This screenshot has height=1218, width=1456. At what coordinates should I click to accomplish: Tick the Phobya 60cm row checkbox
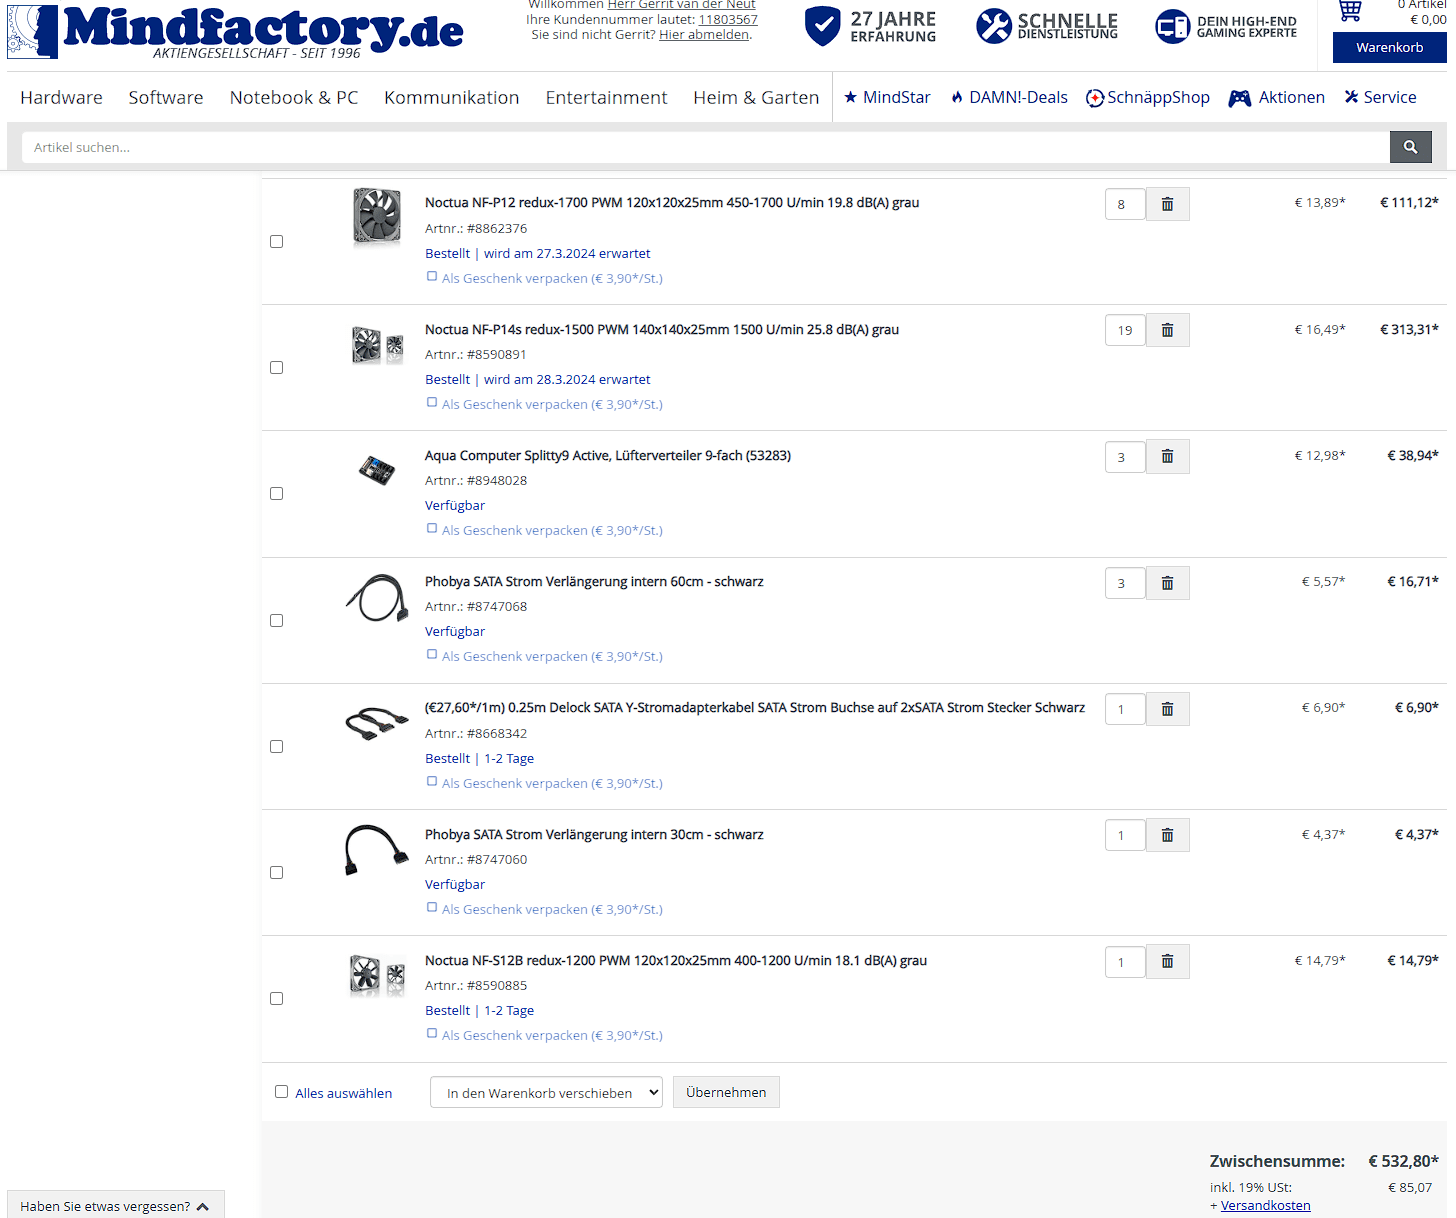(x=277, y=620)
